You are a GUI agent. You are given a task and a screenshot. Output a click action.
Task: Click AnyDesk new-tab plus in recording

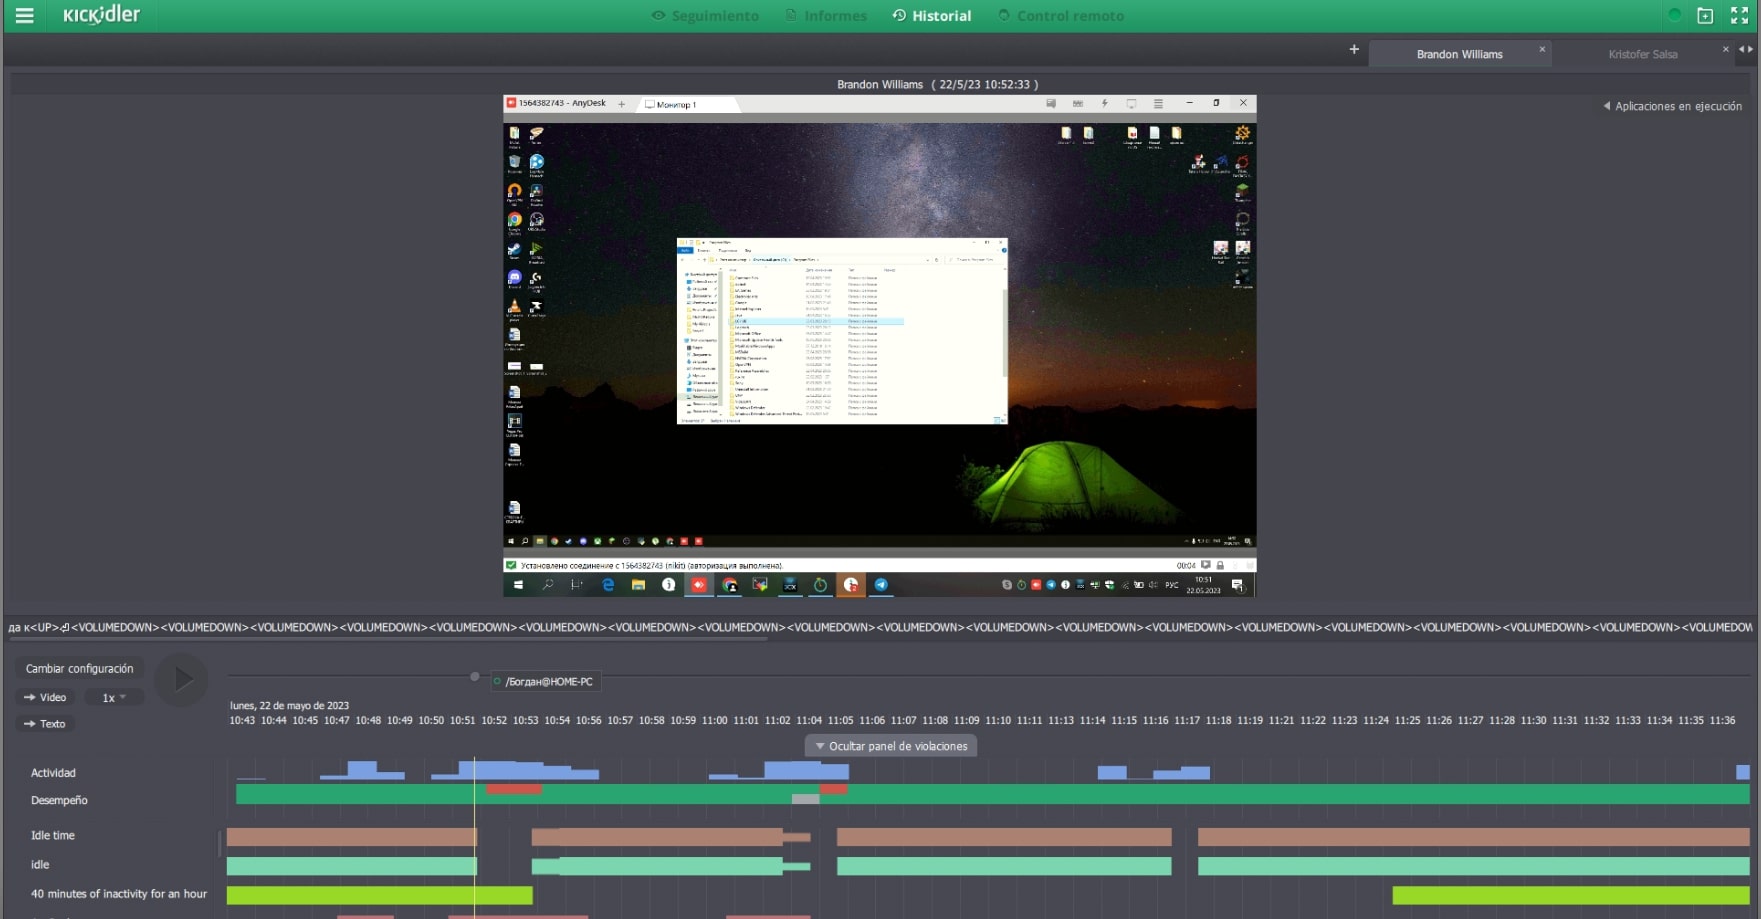621,103
